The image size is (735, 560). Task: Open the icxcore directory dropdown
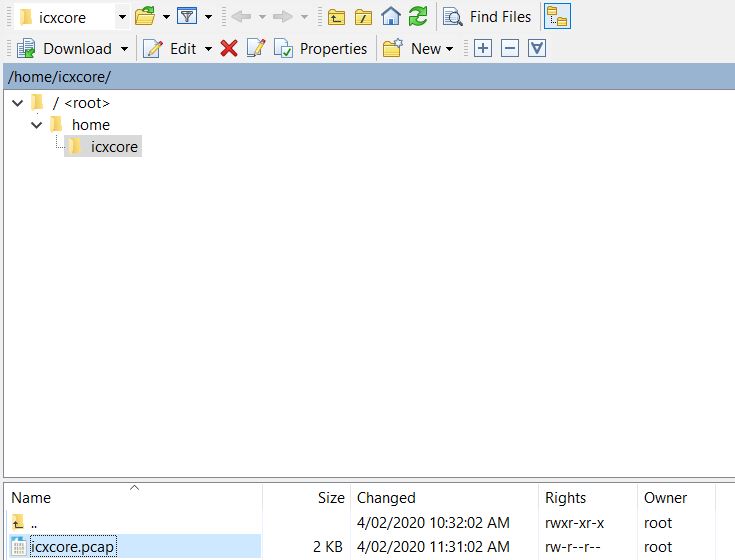click(x=121, y=16)
